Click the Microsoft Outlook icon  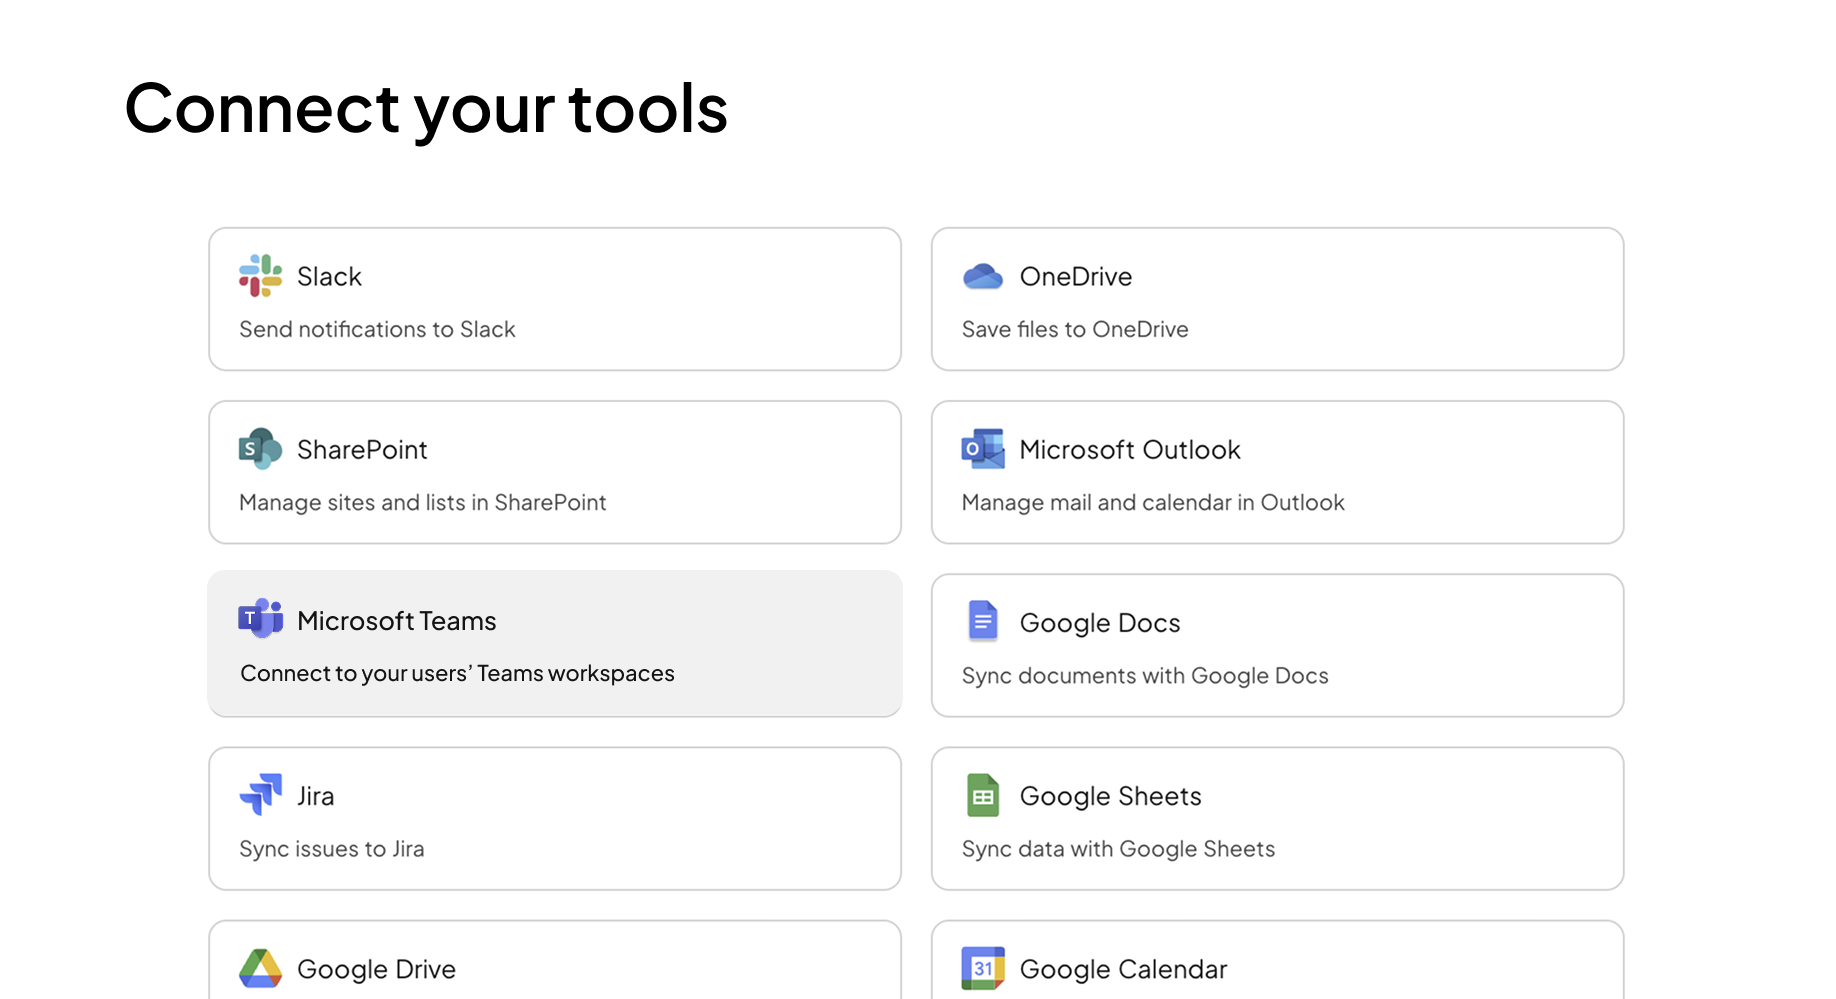coord(982,449)
